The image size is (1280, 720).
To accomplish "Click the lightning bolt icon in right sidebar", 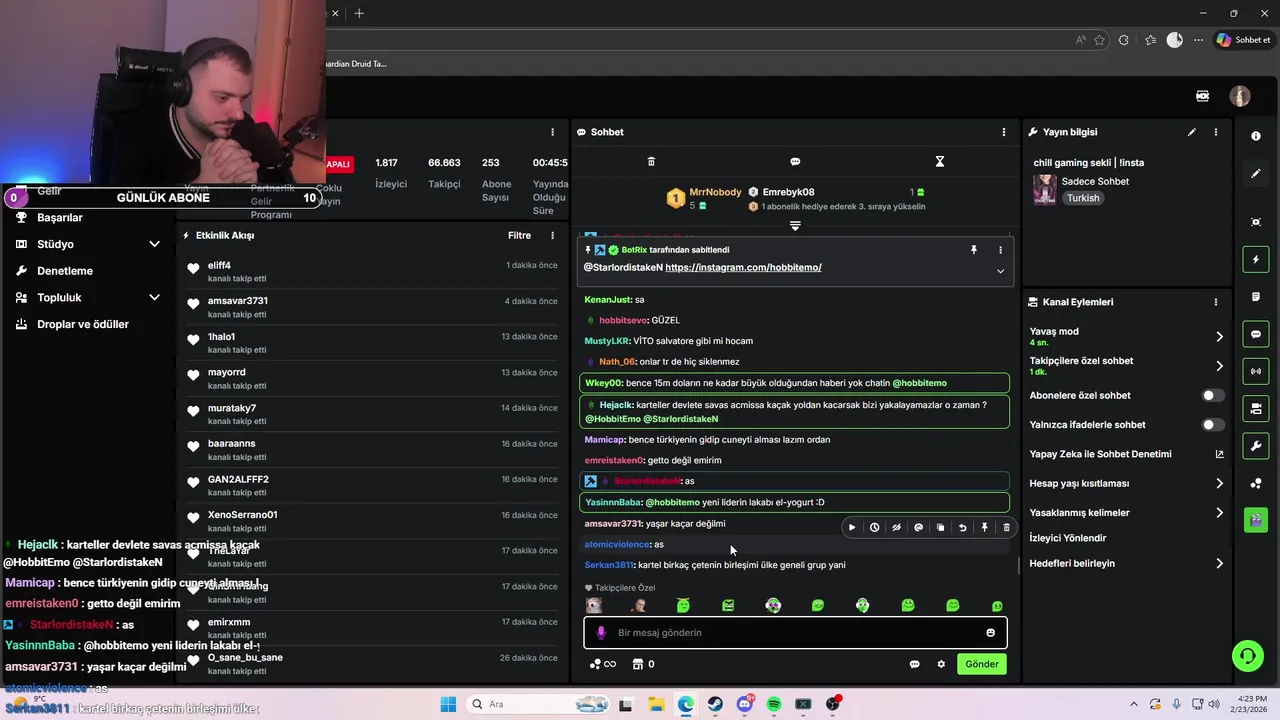I will point(1256,260).
